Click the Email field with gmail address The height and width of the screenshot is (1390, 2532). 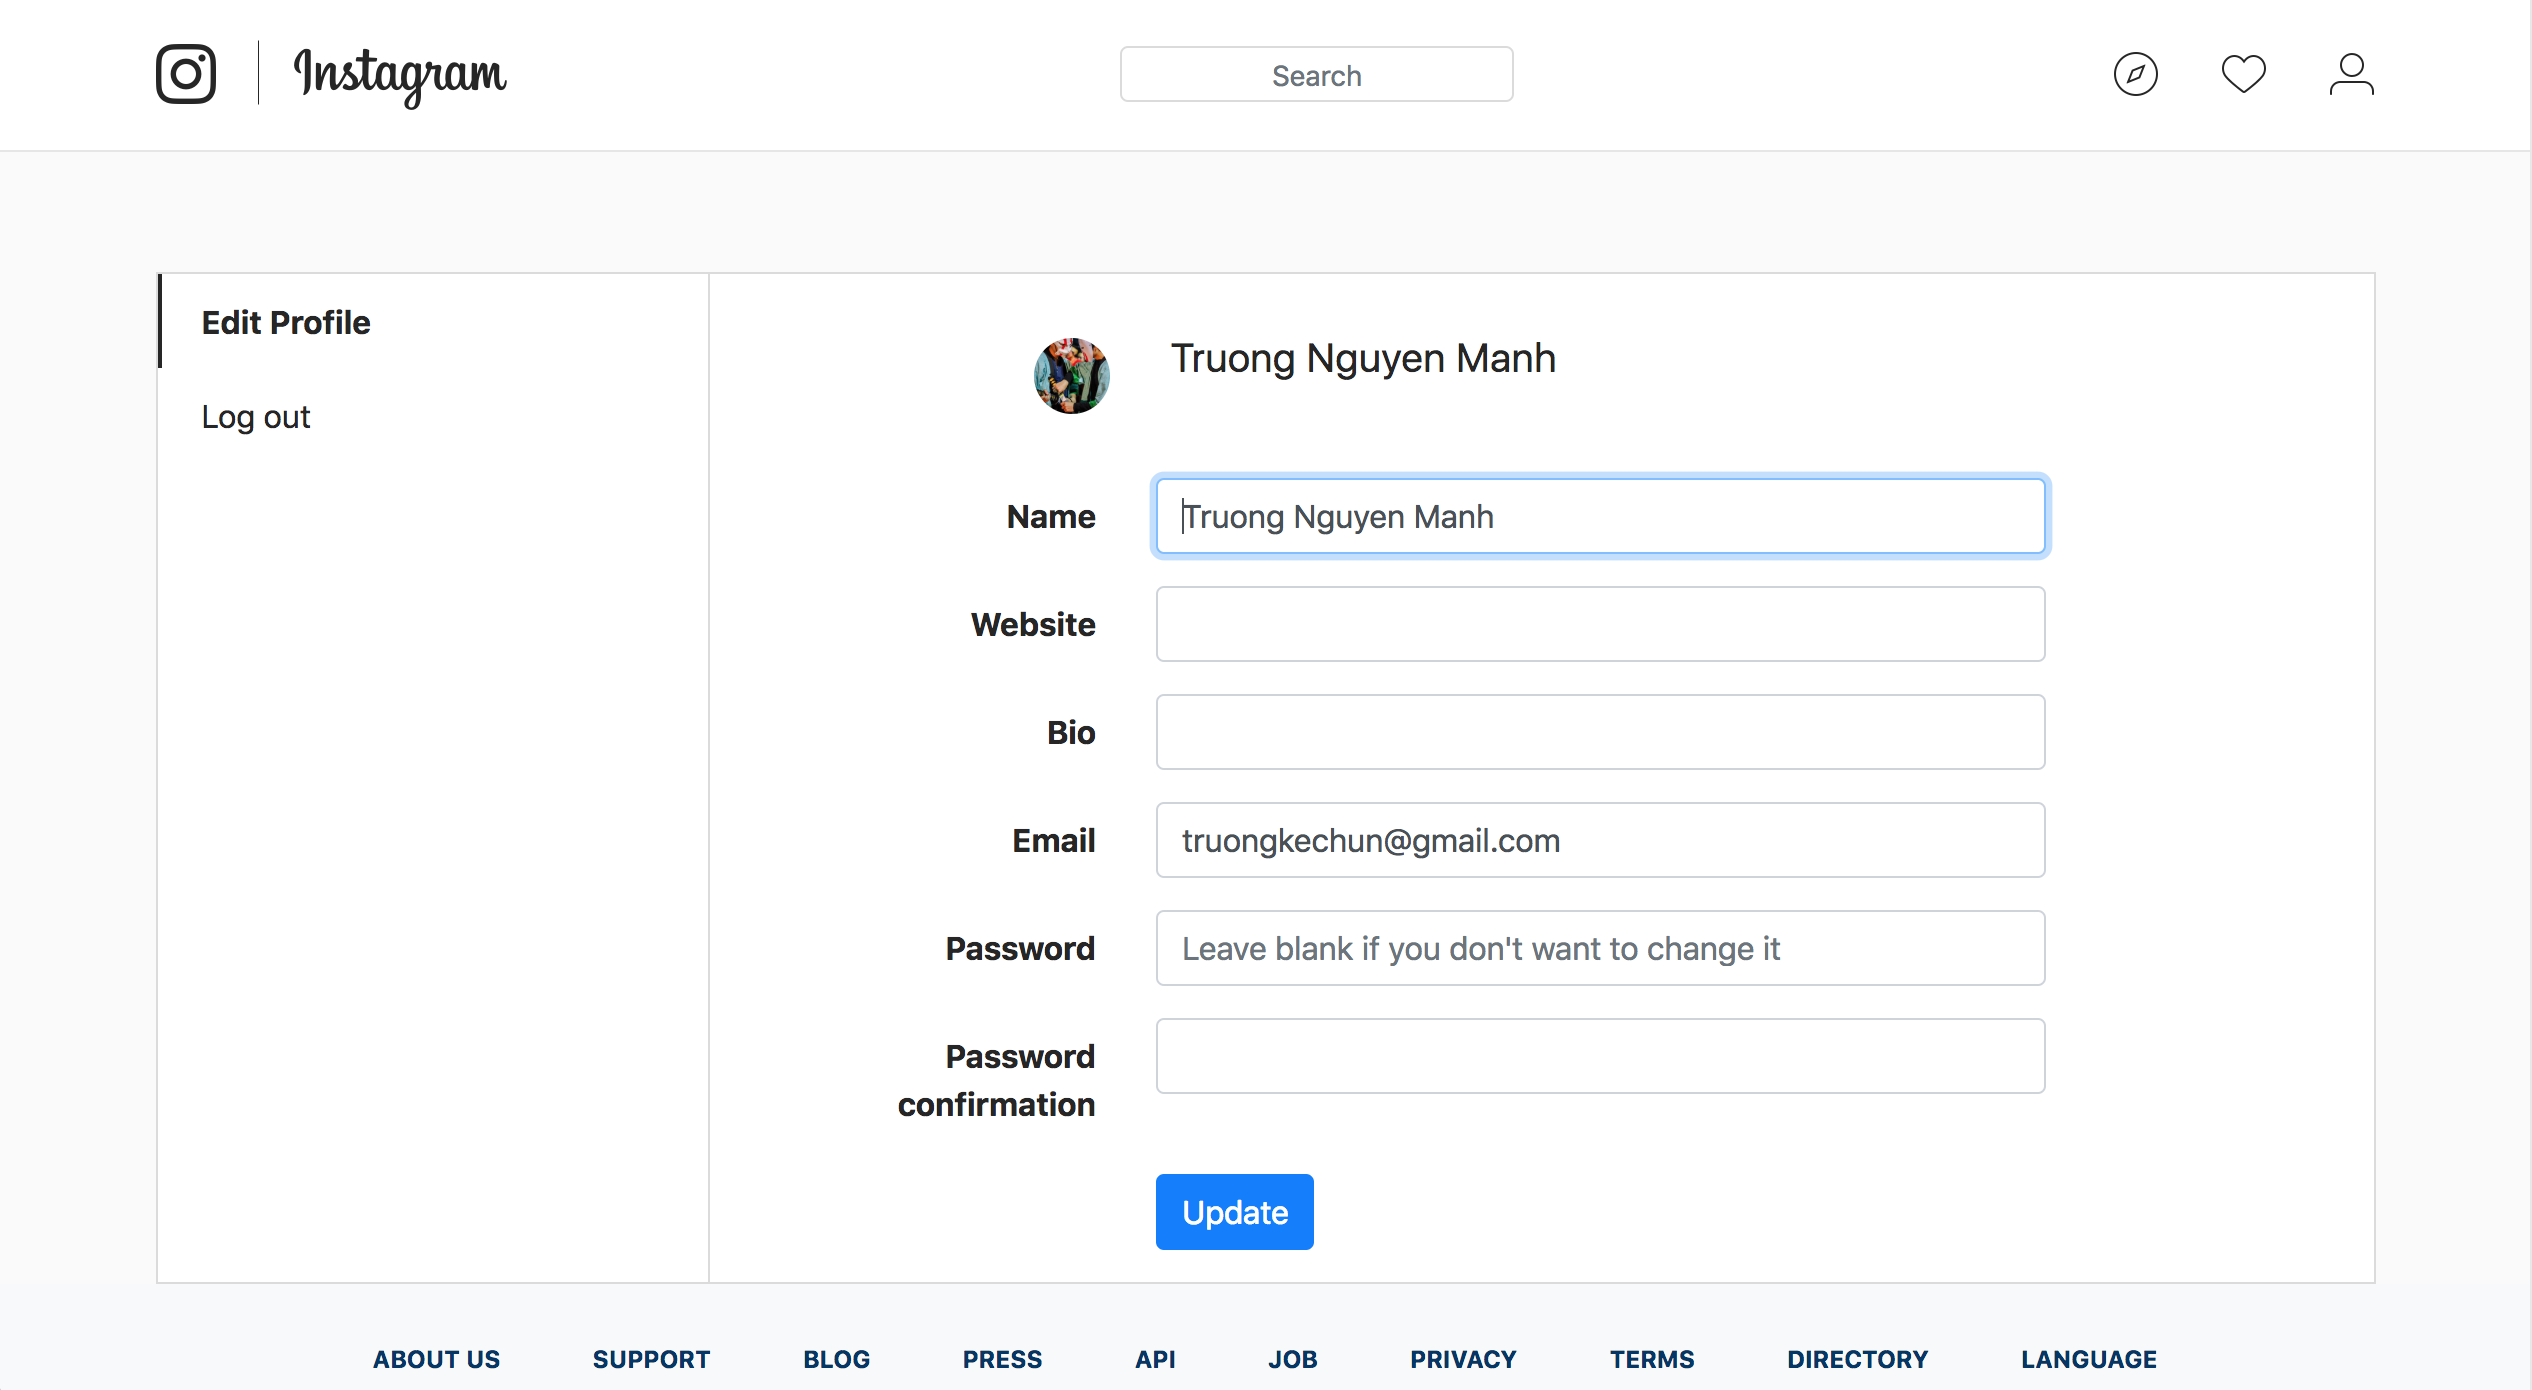click(x=1600, y=840)
